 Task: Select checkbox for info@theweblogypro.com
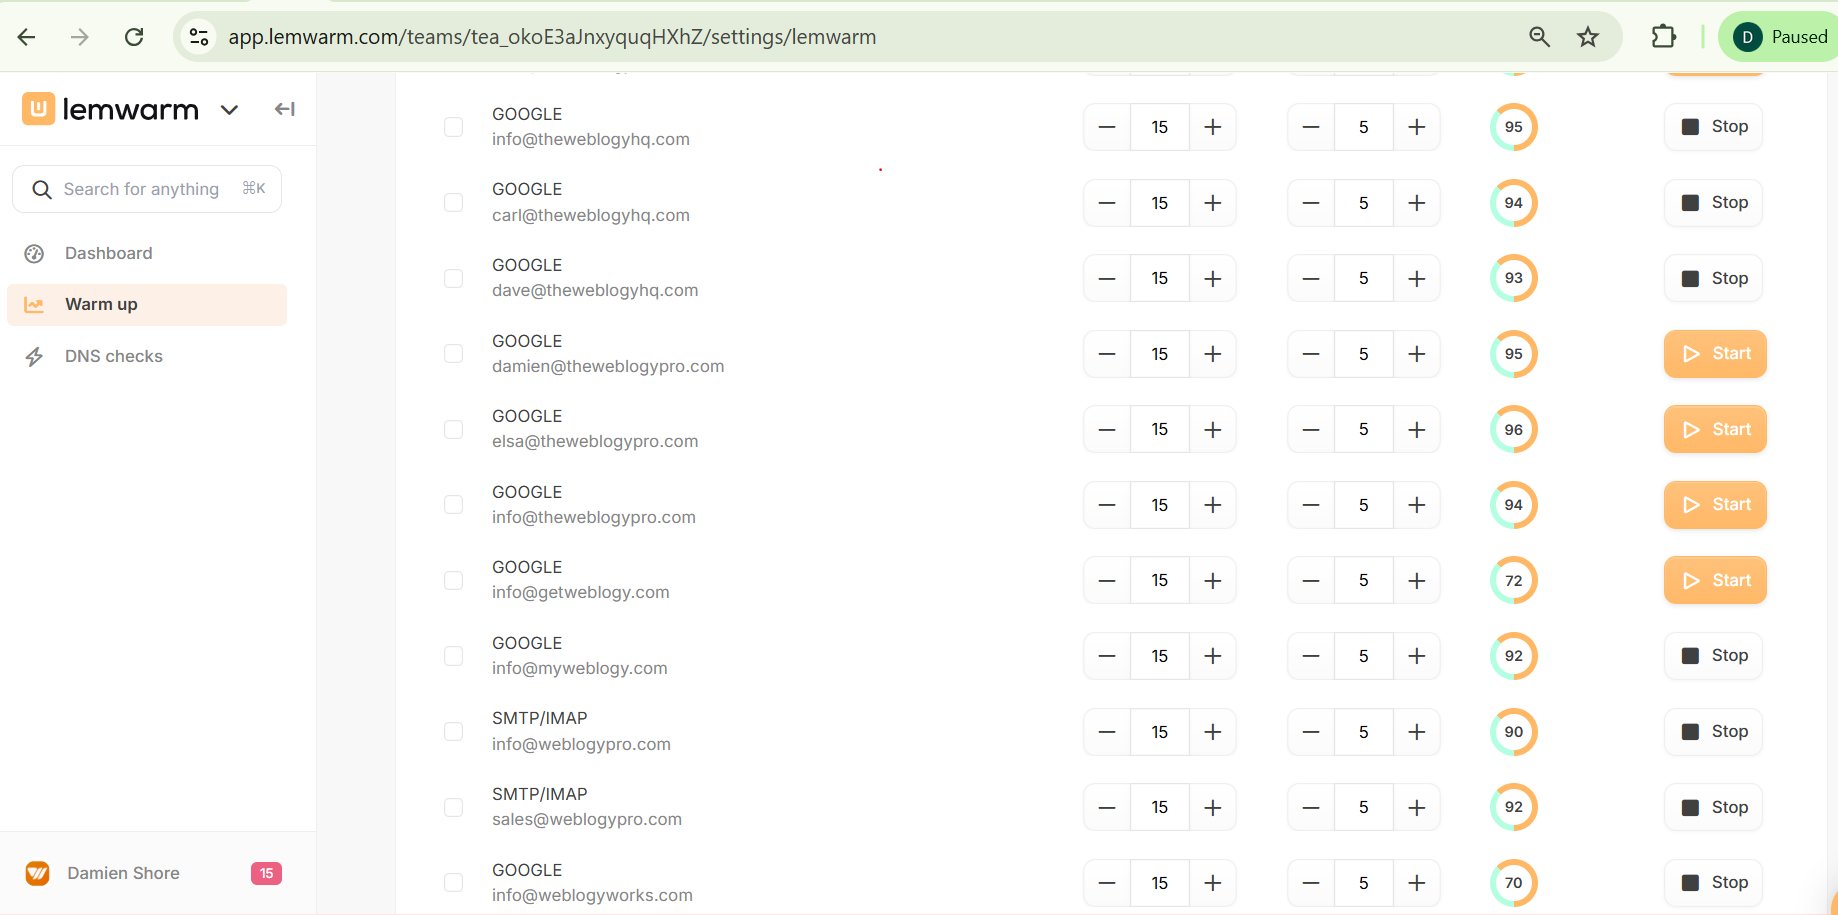click(453, 504)
